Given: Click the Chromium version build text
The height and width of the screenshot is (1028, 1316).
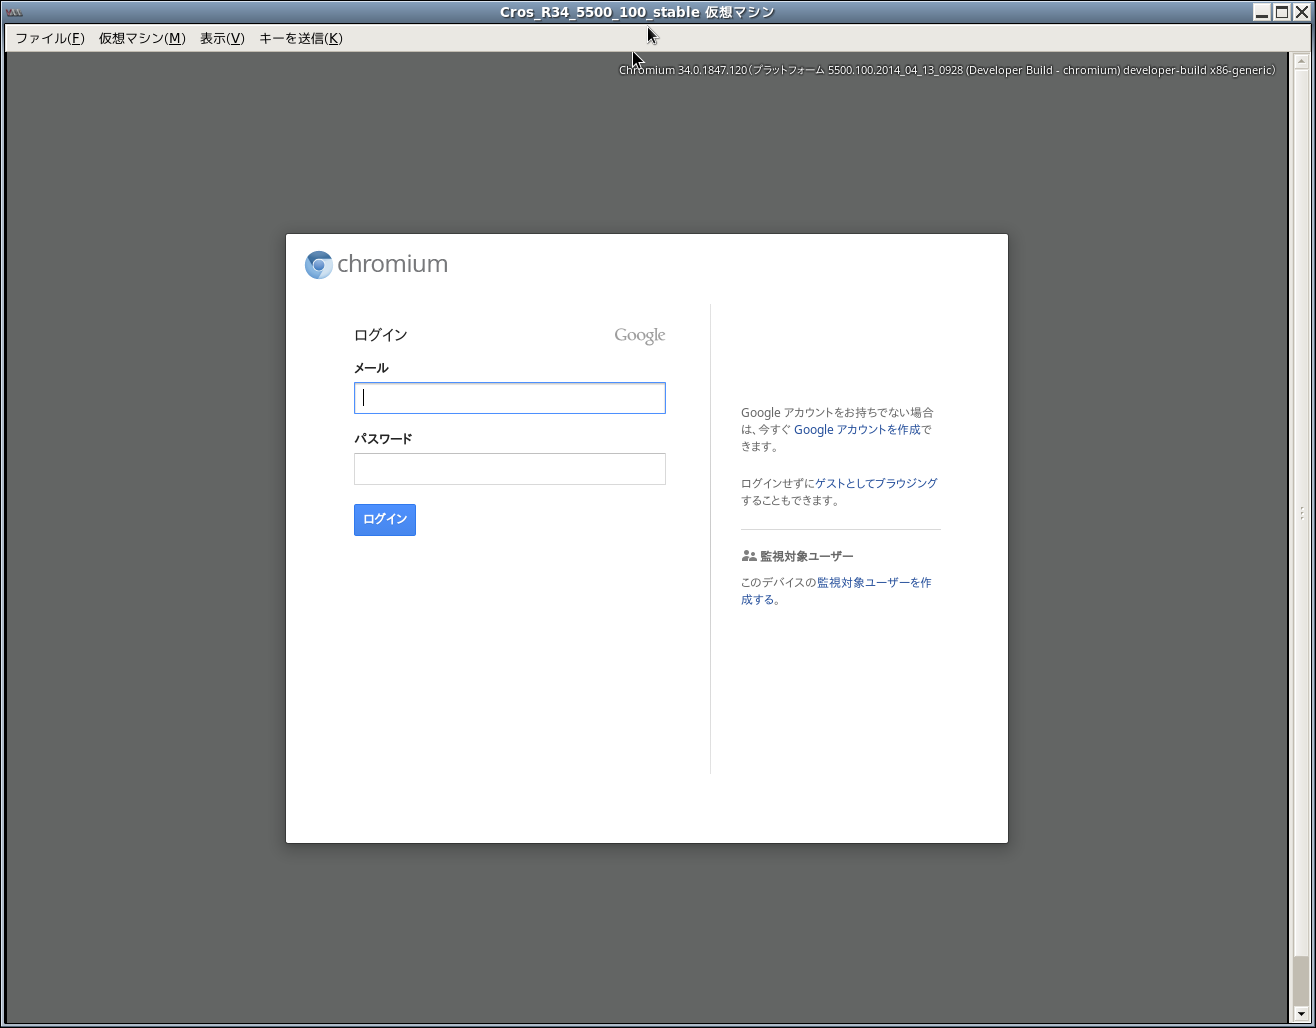Looking at the screenshot, I should (947, 70).
